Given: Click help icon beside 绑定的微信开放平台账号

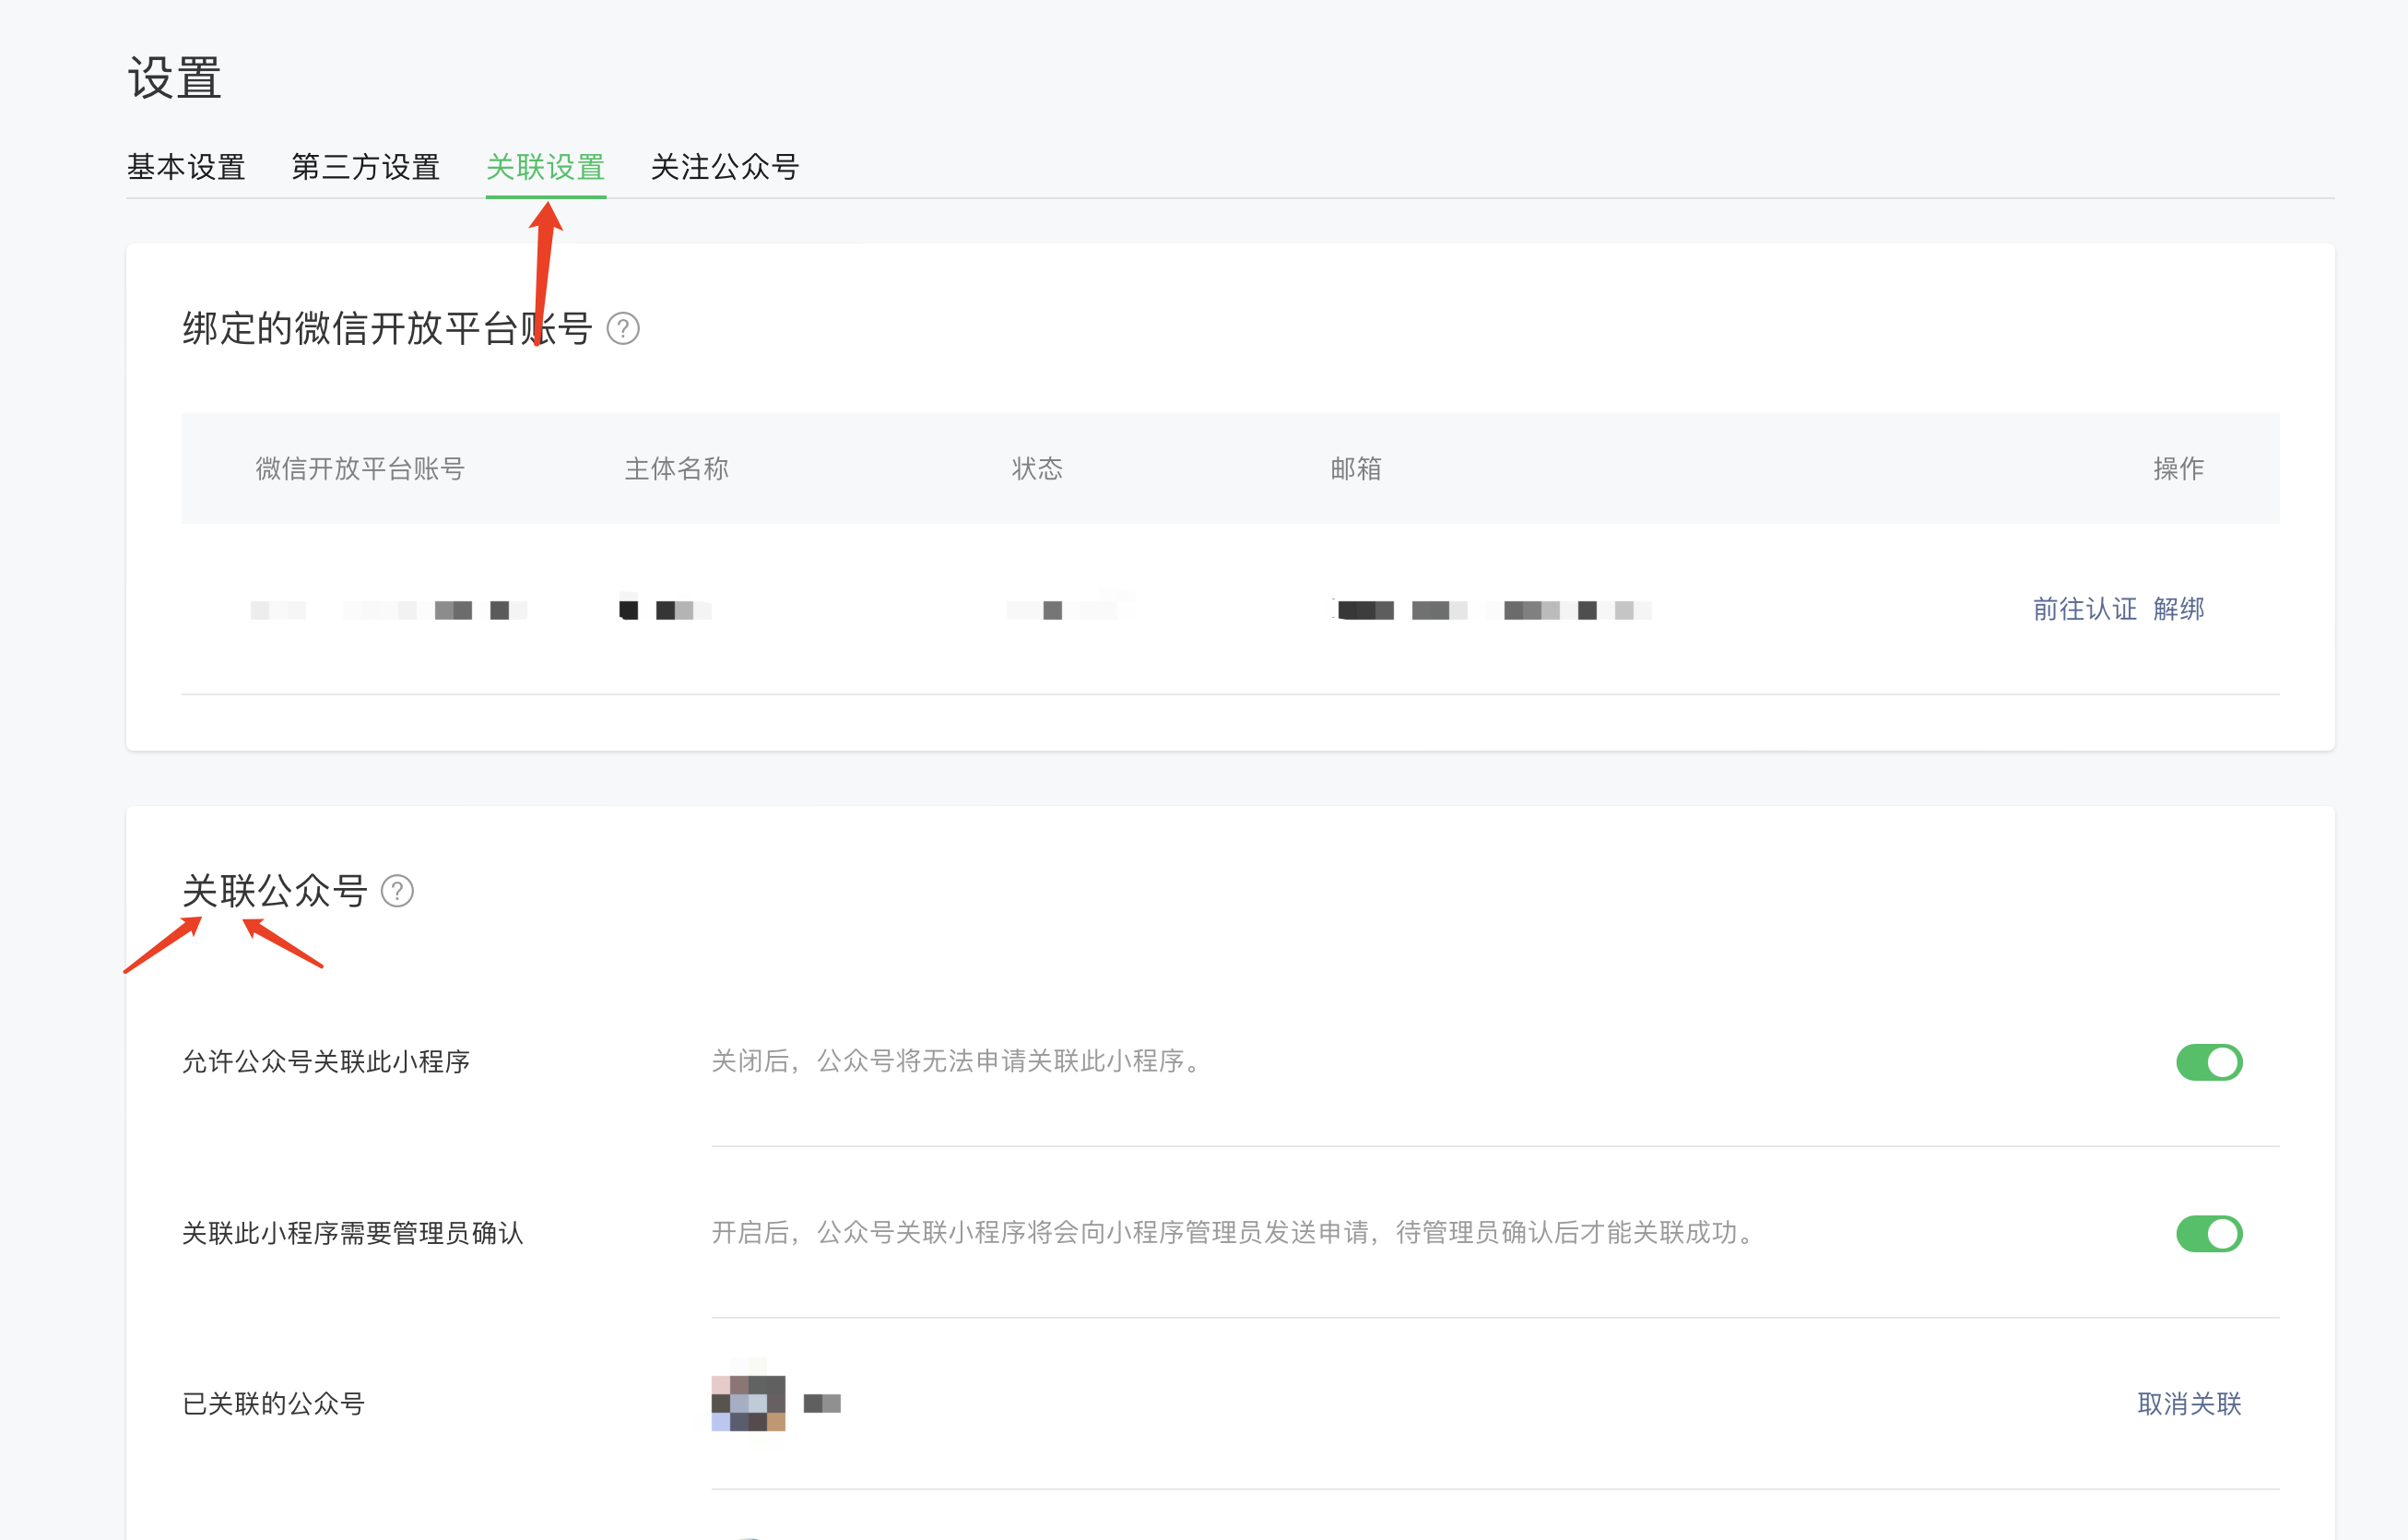Looking at the screenshot, I should pyautogui.click(x=623, y=328).
